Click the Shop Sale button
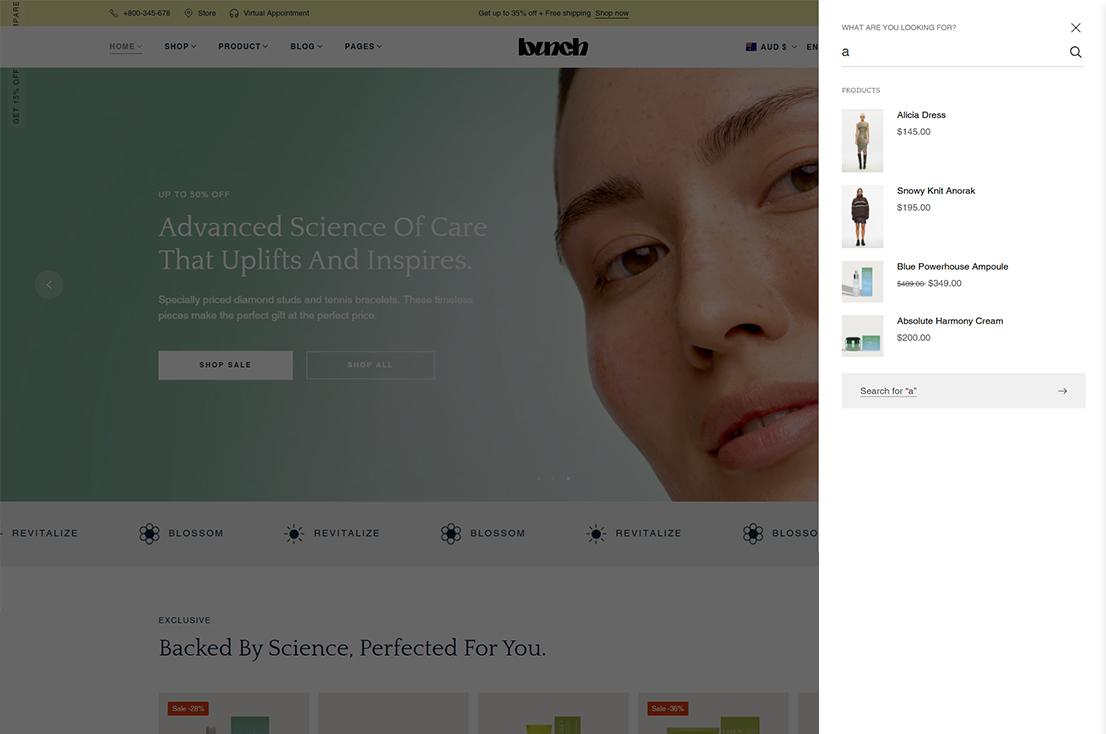Image resolution: width=1106 pixels, height=734 pixels. [225, 365]
